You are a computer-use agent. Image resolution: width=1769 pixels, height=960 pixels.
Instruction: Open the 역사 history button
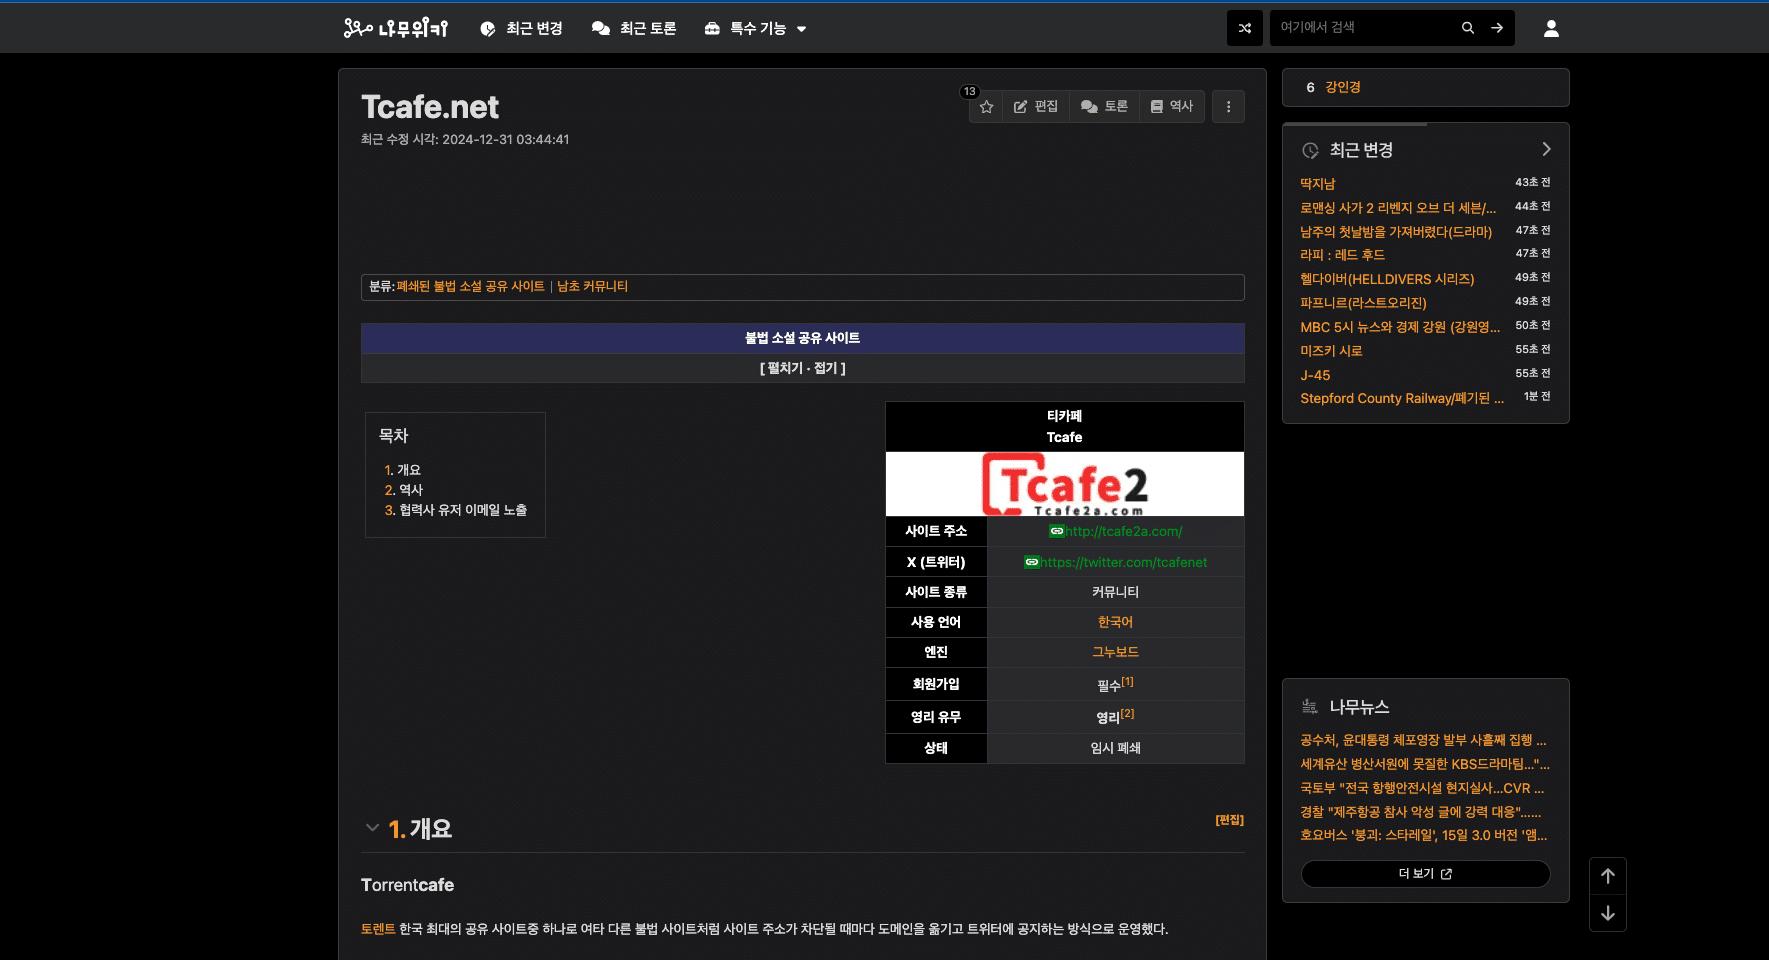[x=1171, y=107]
